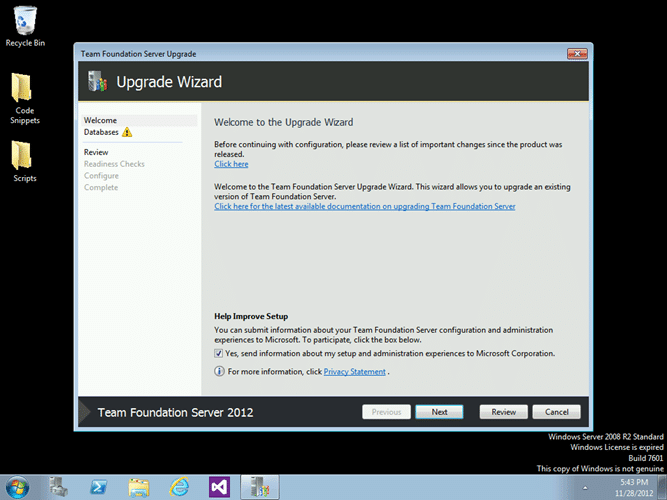Click the Review button in footer
The height and width of the screenshot is (500, 667).
click(504, 412)
